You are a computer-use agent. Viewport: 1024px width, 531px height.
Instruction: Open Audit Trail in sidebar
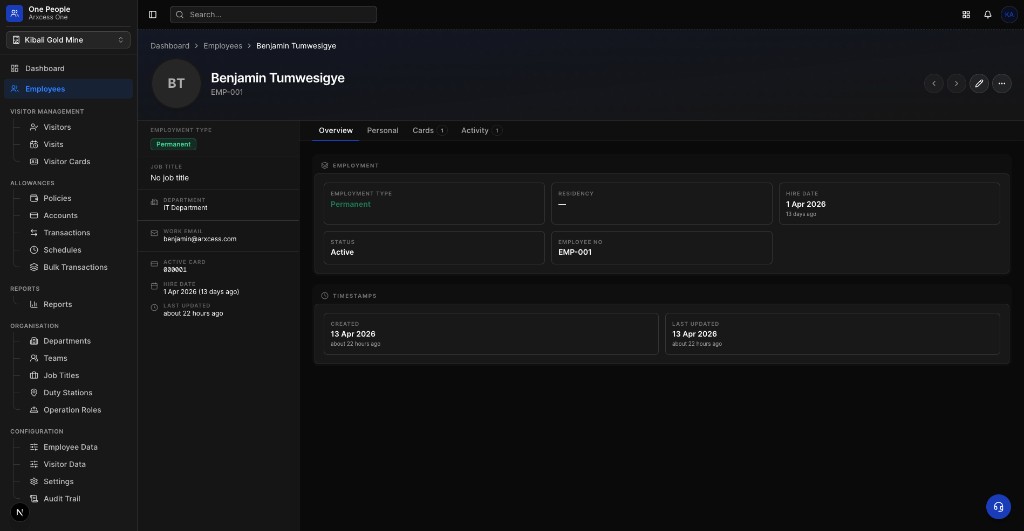tap(61, 498)
